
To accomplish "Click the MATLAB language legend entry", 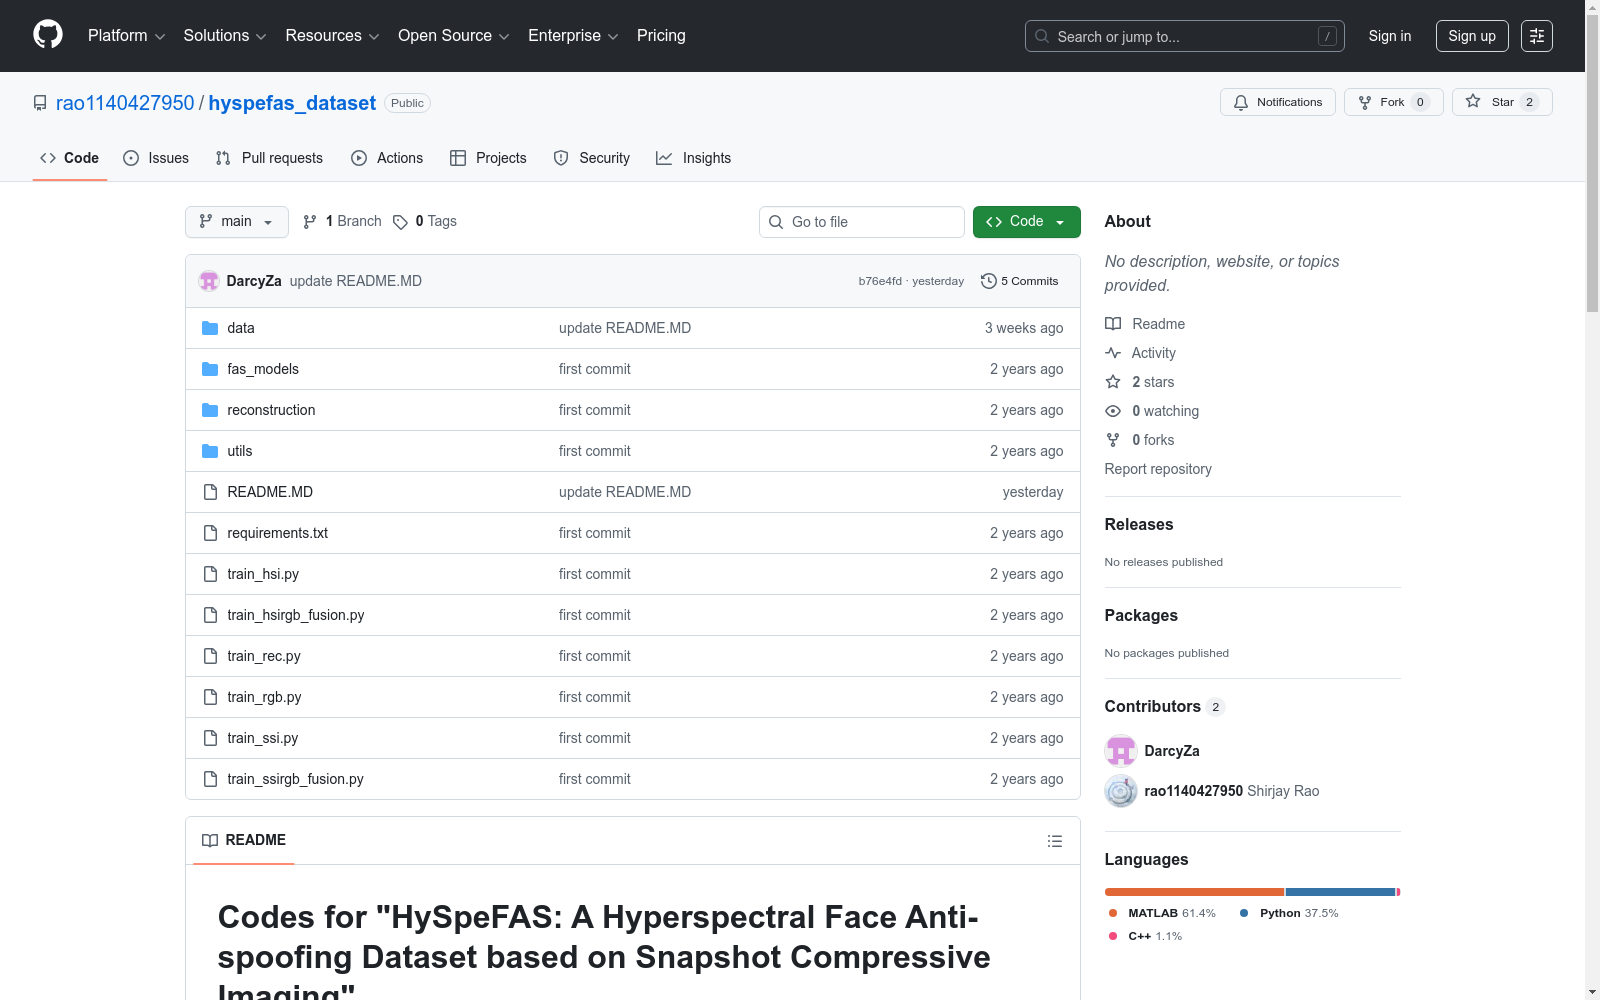I will coord(1162,913).
